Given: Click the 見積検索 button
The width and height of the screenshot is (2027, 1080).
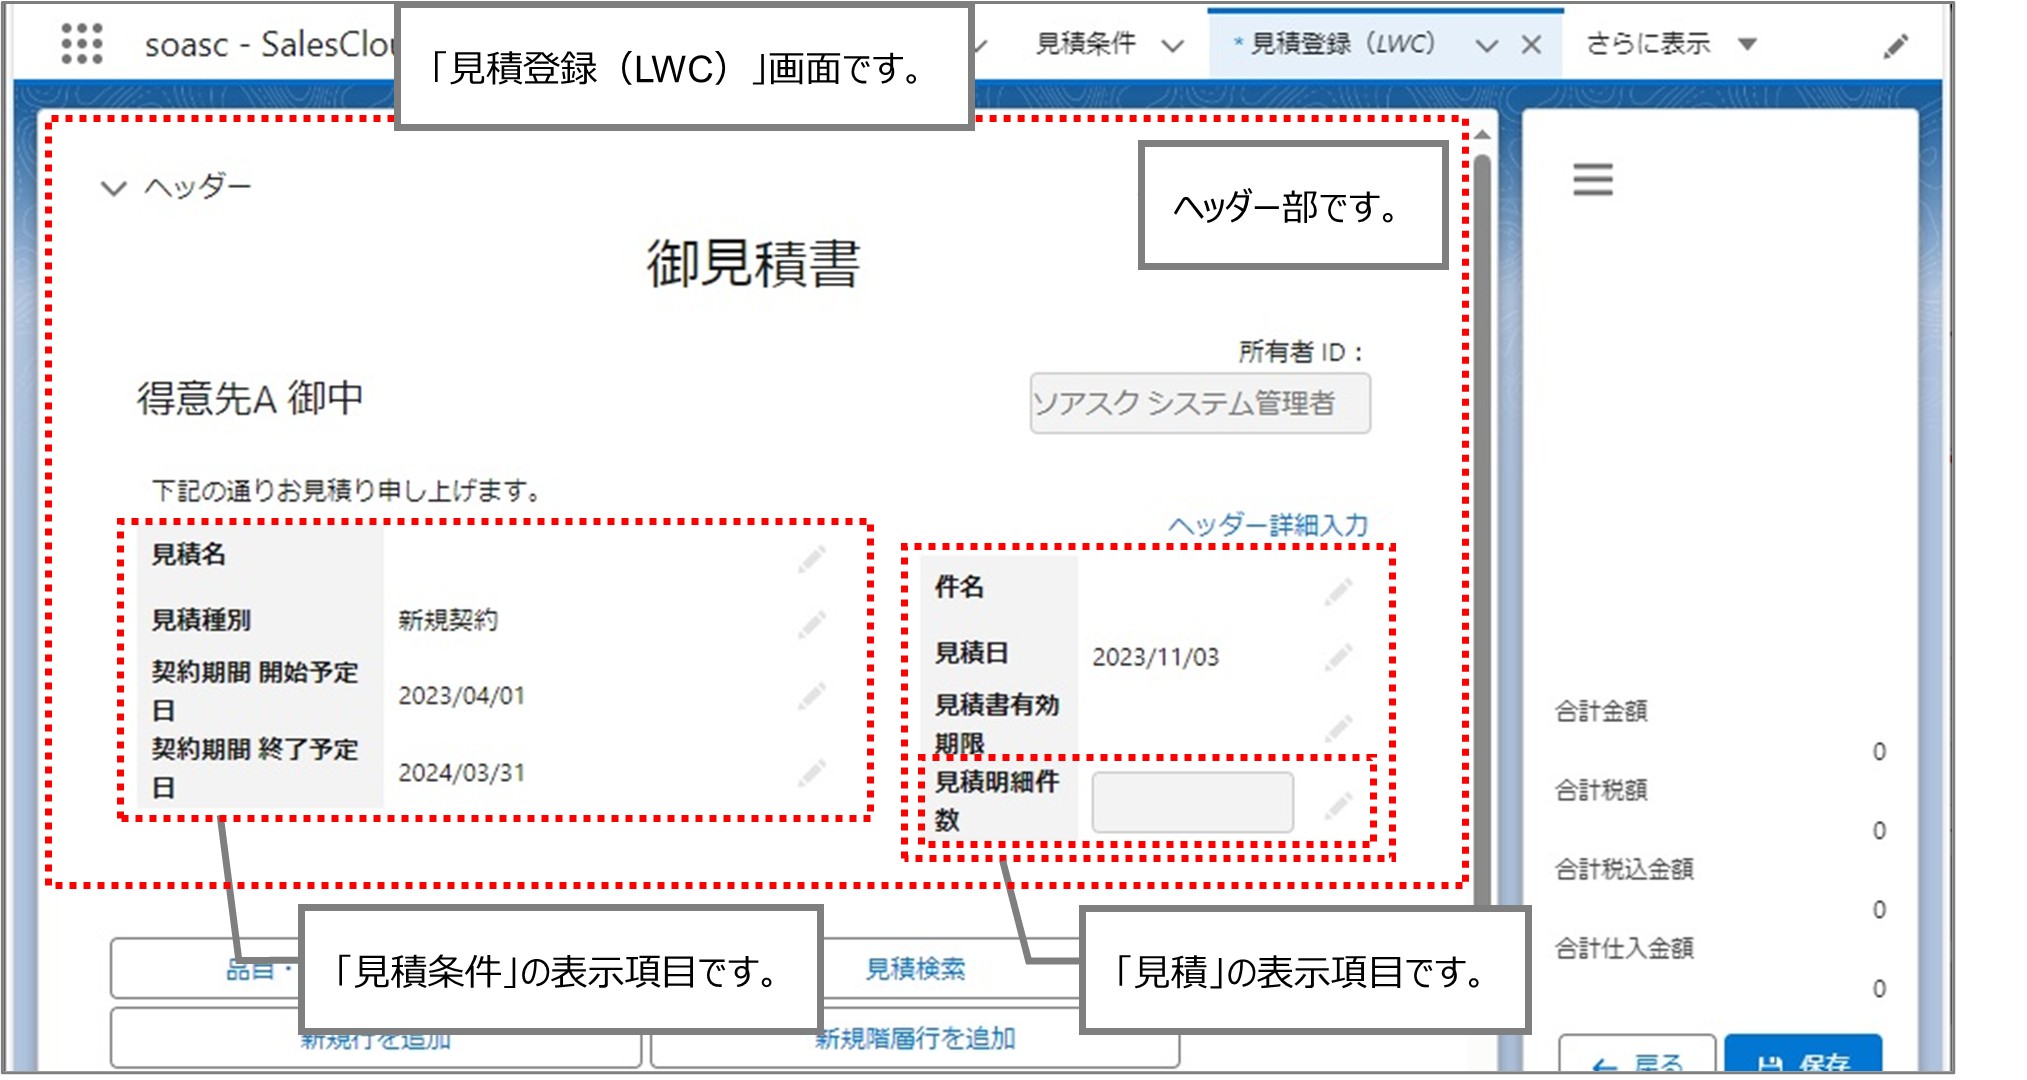Looking at the screenshot, I should [913, 968].
